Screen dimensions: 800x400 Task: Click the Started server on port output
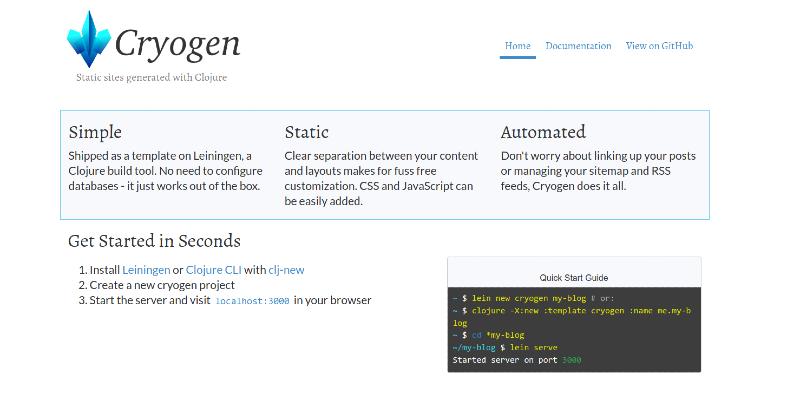tap(517, 360)
